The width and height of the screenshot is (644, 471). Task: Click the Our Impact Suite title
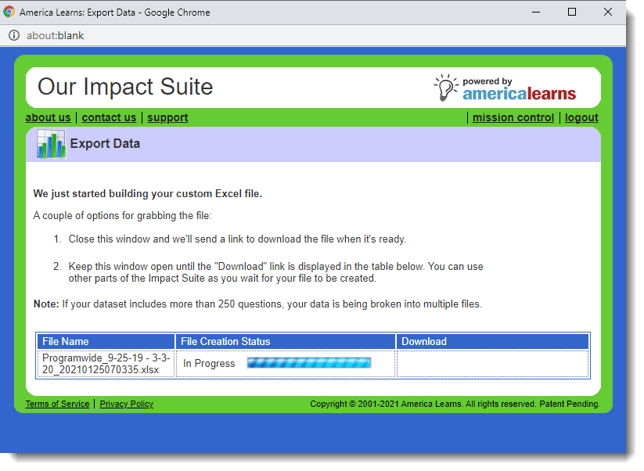pos(125,87)
